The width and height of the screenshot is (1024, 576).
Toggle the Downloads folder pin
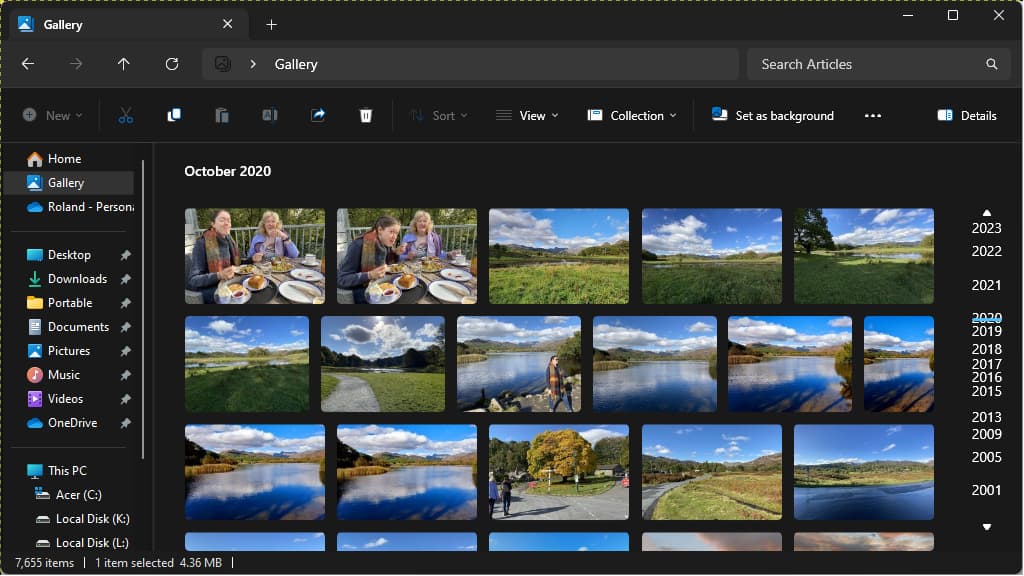point(124,278)
